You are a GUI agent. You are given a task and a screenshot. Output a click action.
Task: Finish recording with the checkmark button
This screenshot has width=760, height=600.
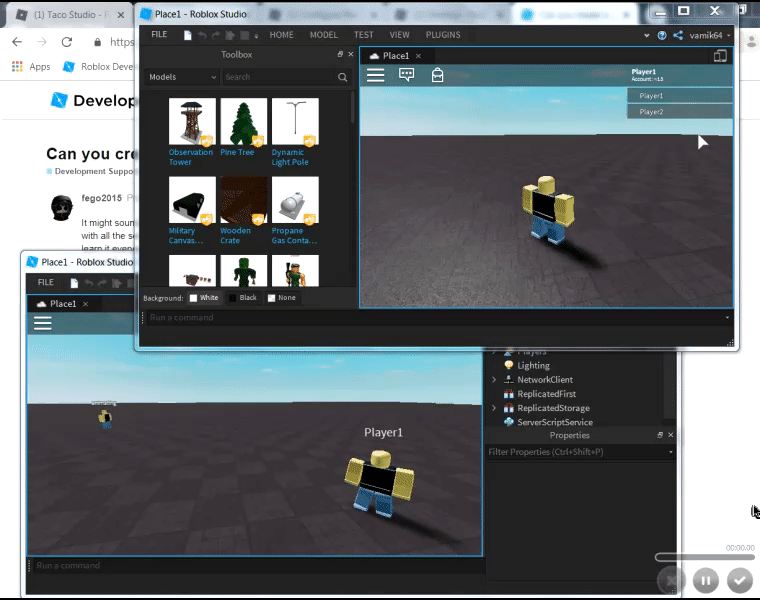click(740, 580)
